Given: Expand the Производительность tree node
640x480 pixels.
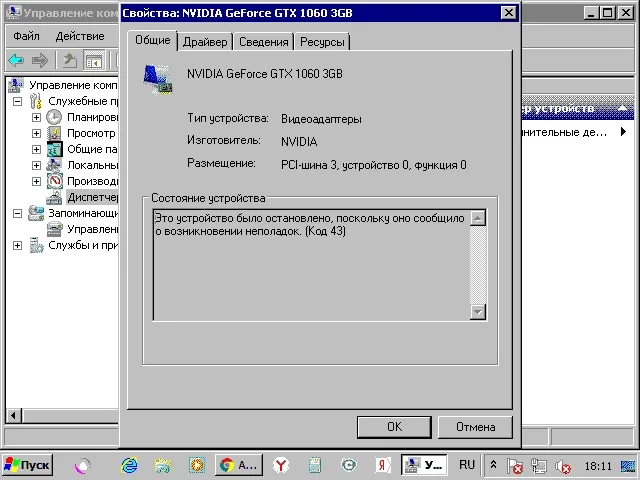Looking at the screenshot, I should [x=36, y=181].
